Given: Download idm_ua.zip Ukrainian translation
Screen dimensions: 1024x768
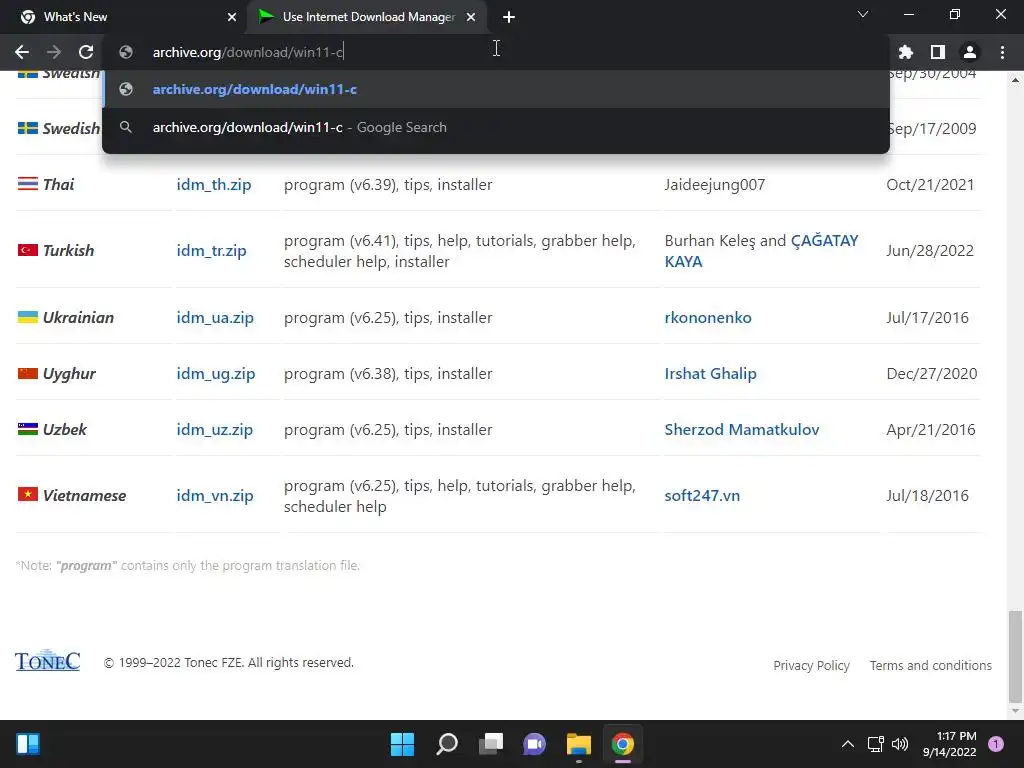Looking at the screenshot, I should pos(215,318).
